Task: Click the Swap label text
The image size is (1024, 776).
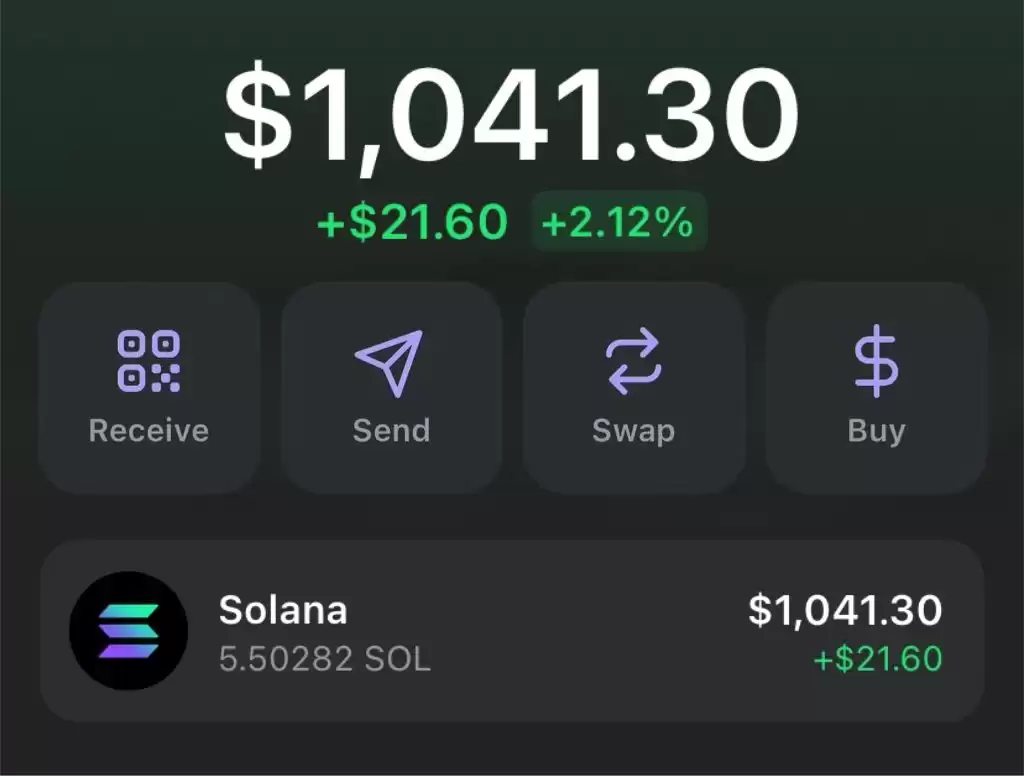Action: 633,432
